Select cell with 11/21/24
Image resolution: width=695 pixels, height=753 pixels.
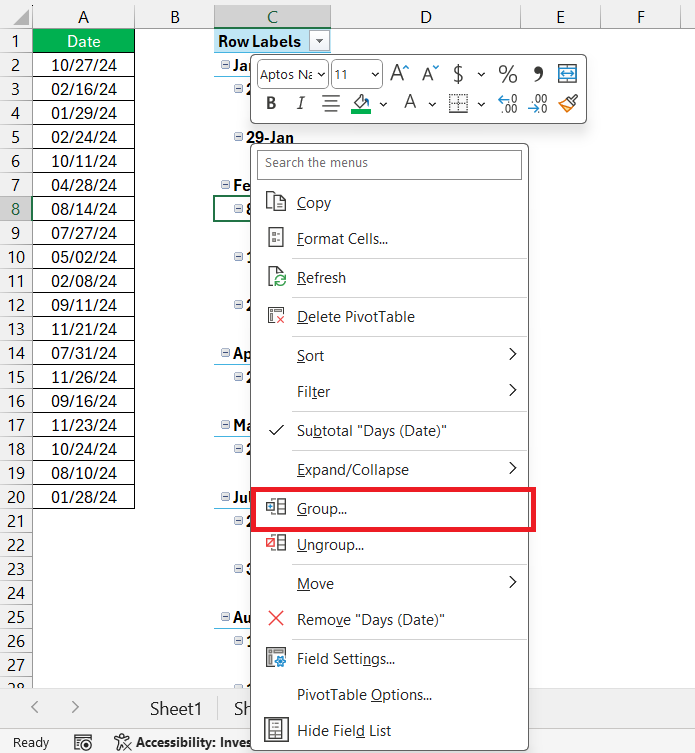84,329
